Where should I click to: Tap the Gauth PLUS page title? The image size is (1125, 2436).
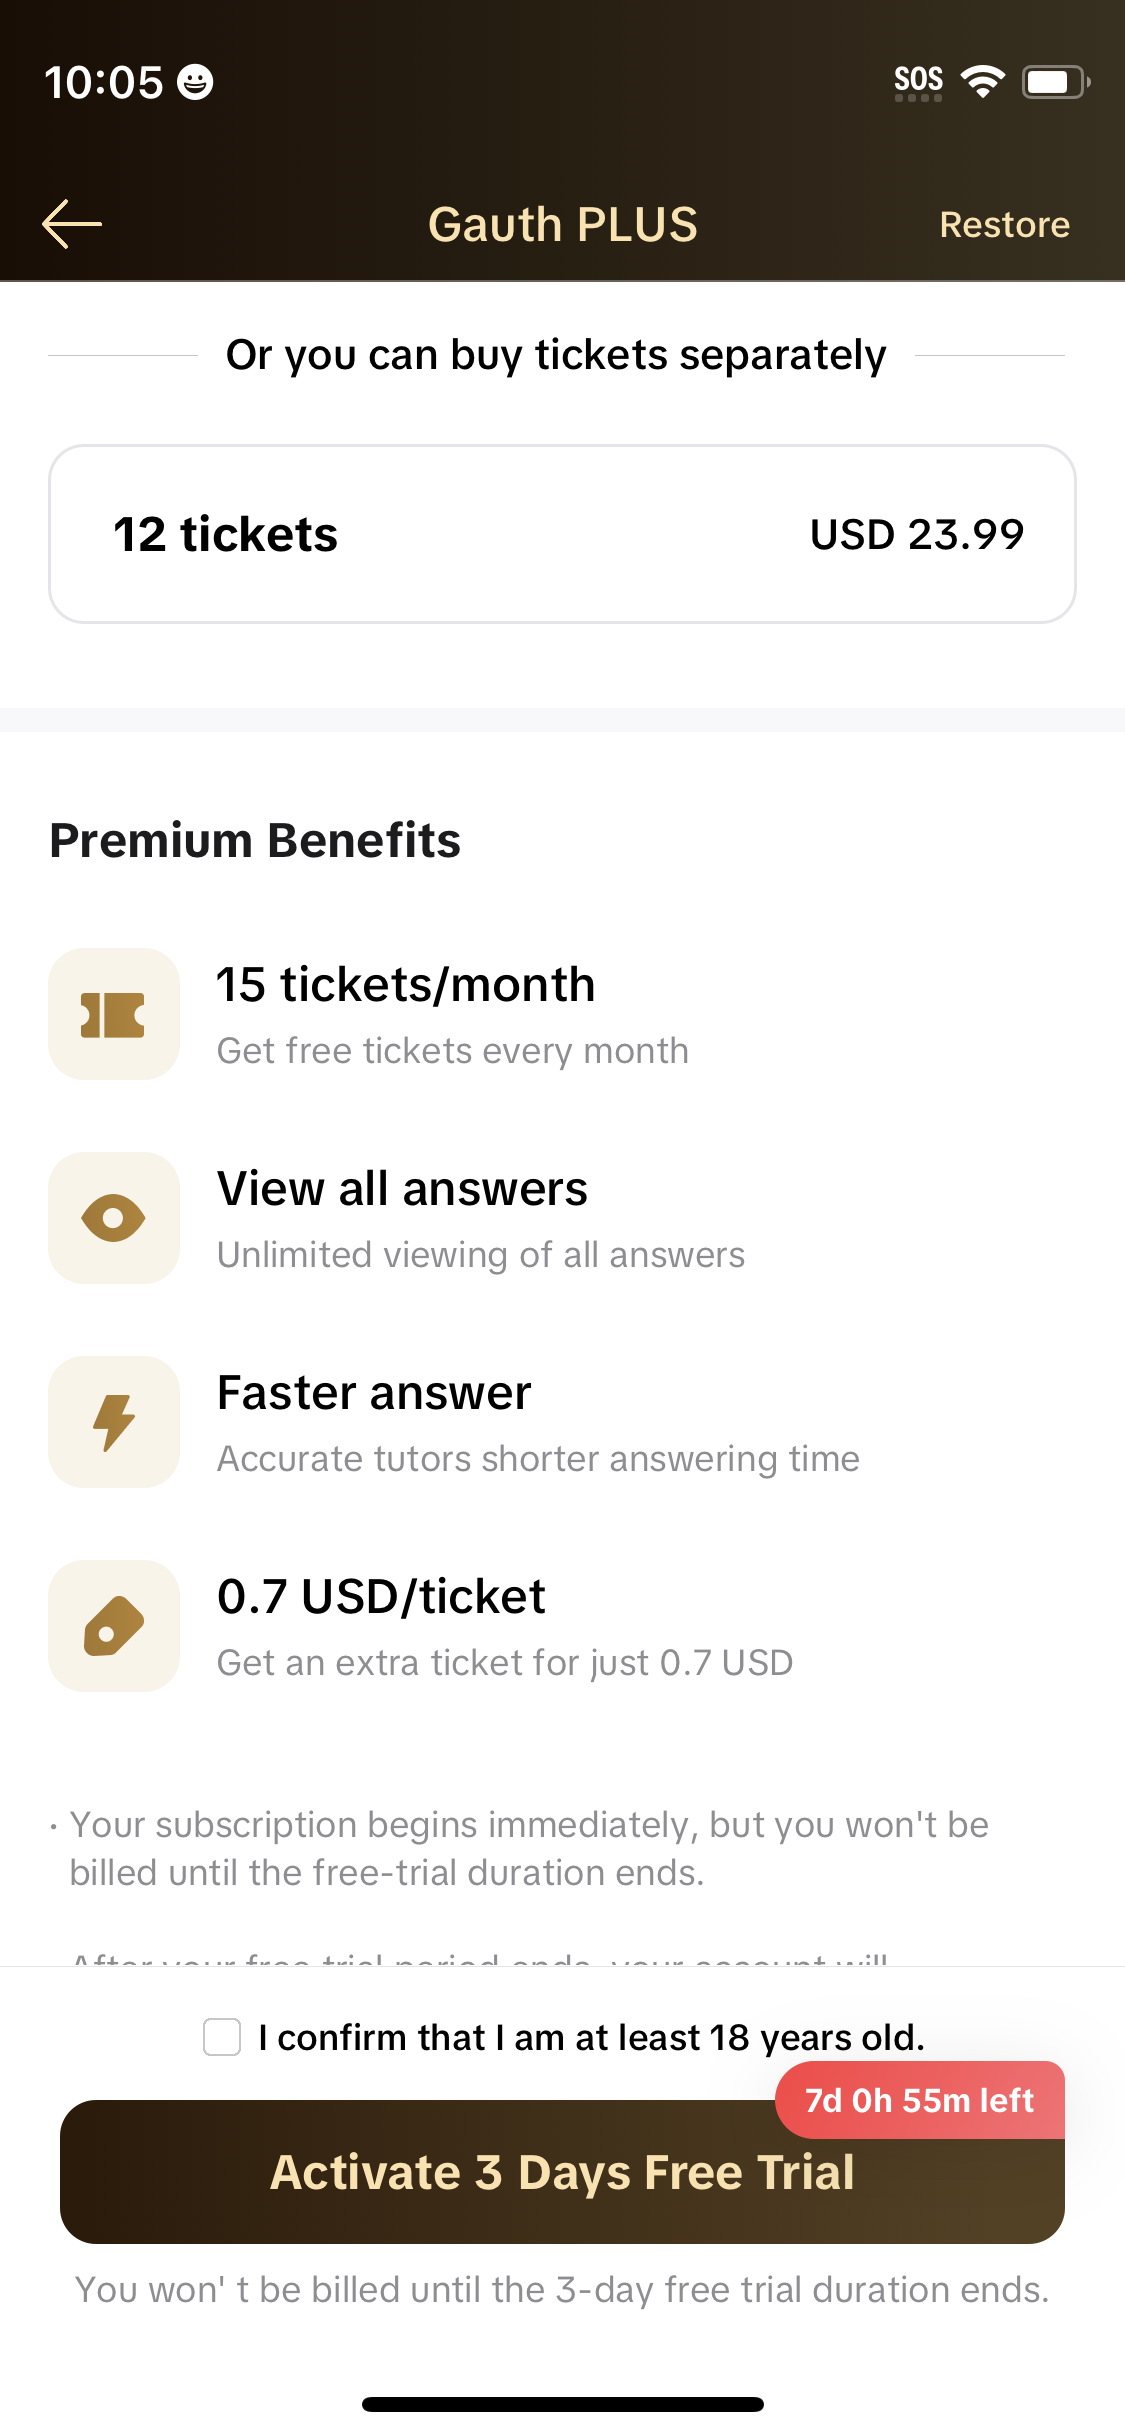[562, 224]
